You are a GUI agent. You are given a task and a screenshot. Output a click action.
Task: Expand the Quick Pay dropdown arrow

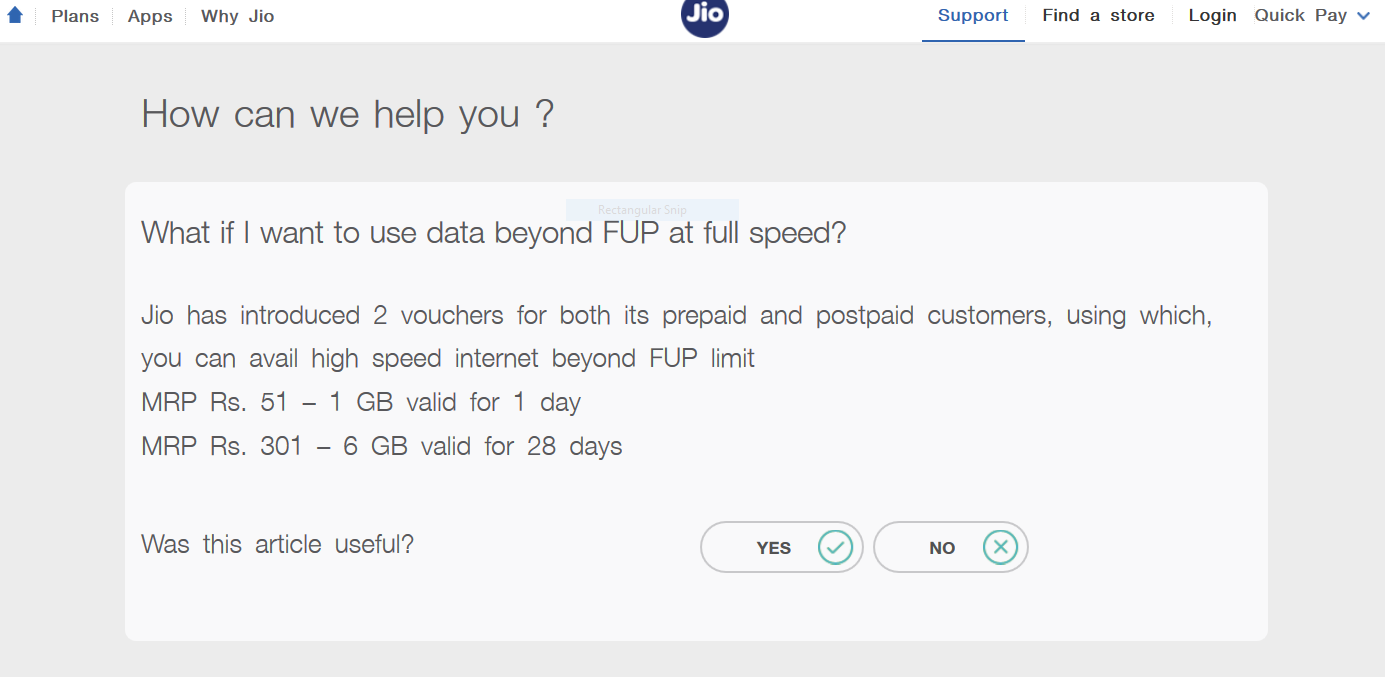point(1363,16)
